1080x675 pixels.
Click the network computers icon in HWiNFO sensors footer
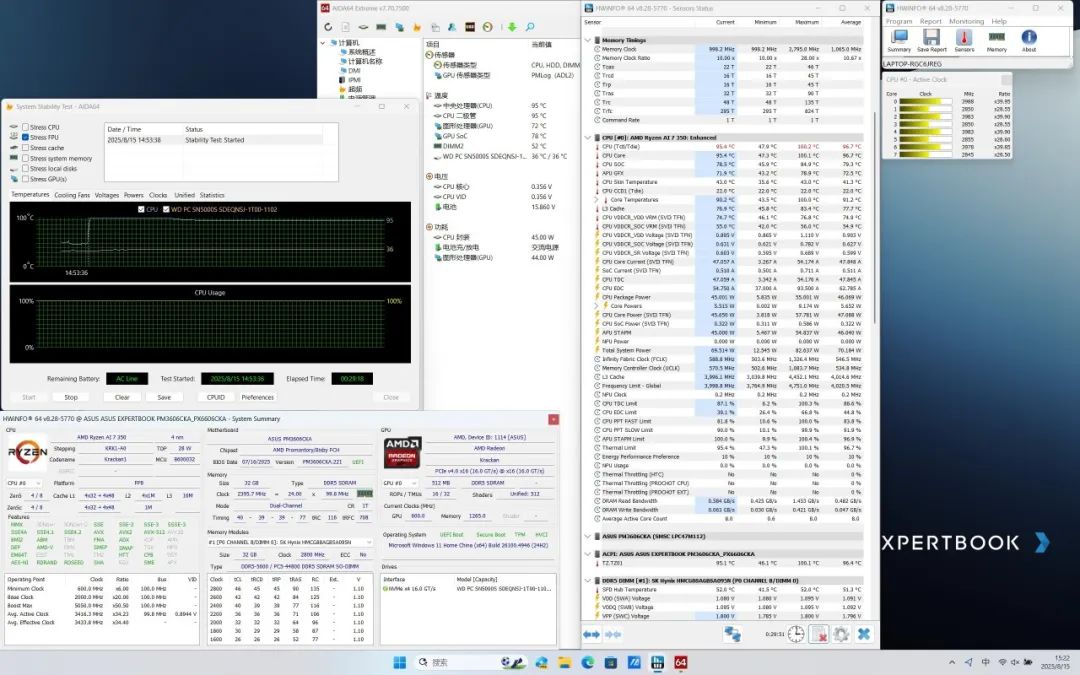coord(732,634)
